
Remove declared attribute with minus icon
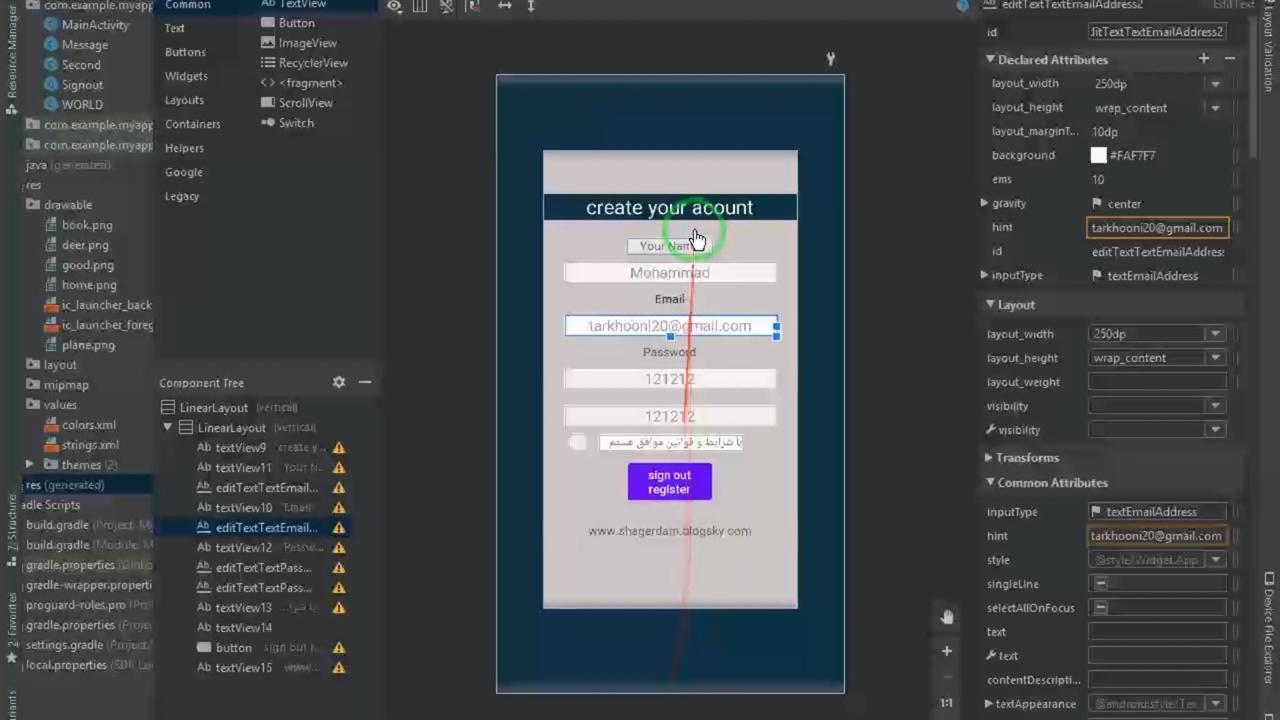(x=1230, y=59)
